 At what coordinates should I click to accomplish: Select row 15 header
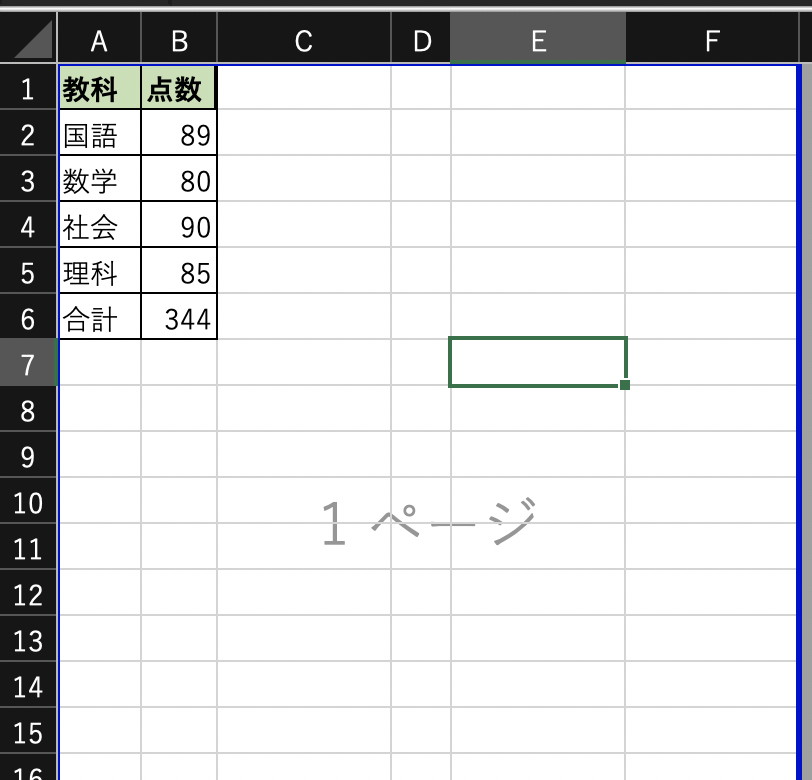click(28, 731)
